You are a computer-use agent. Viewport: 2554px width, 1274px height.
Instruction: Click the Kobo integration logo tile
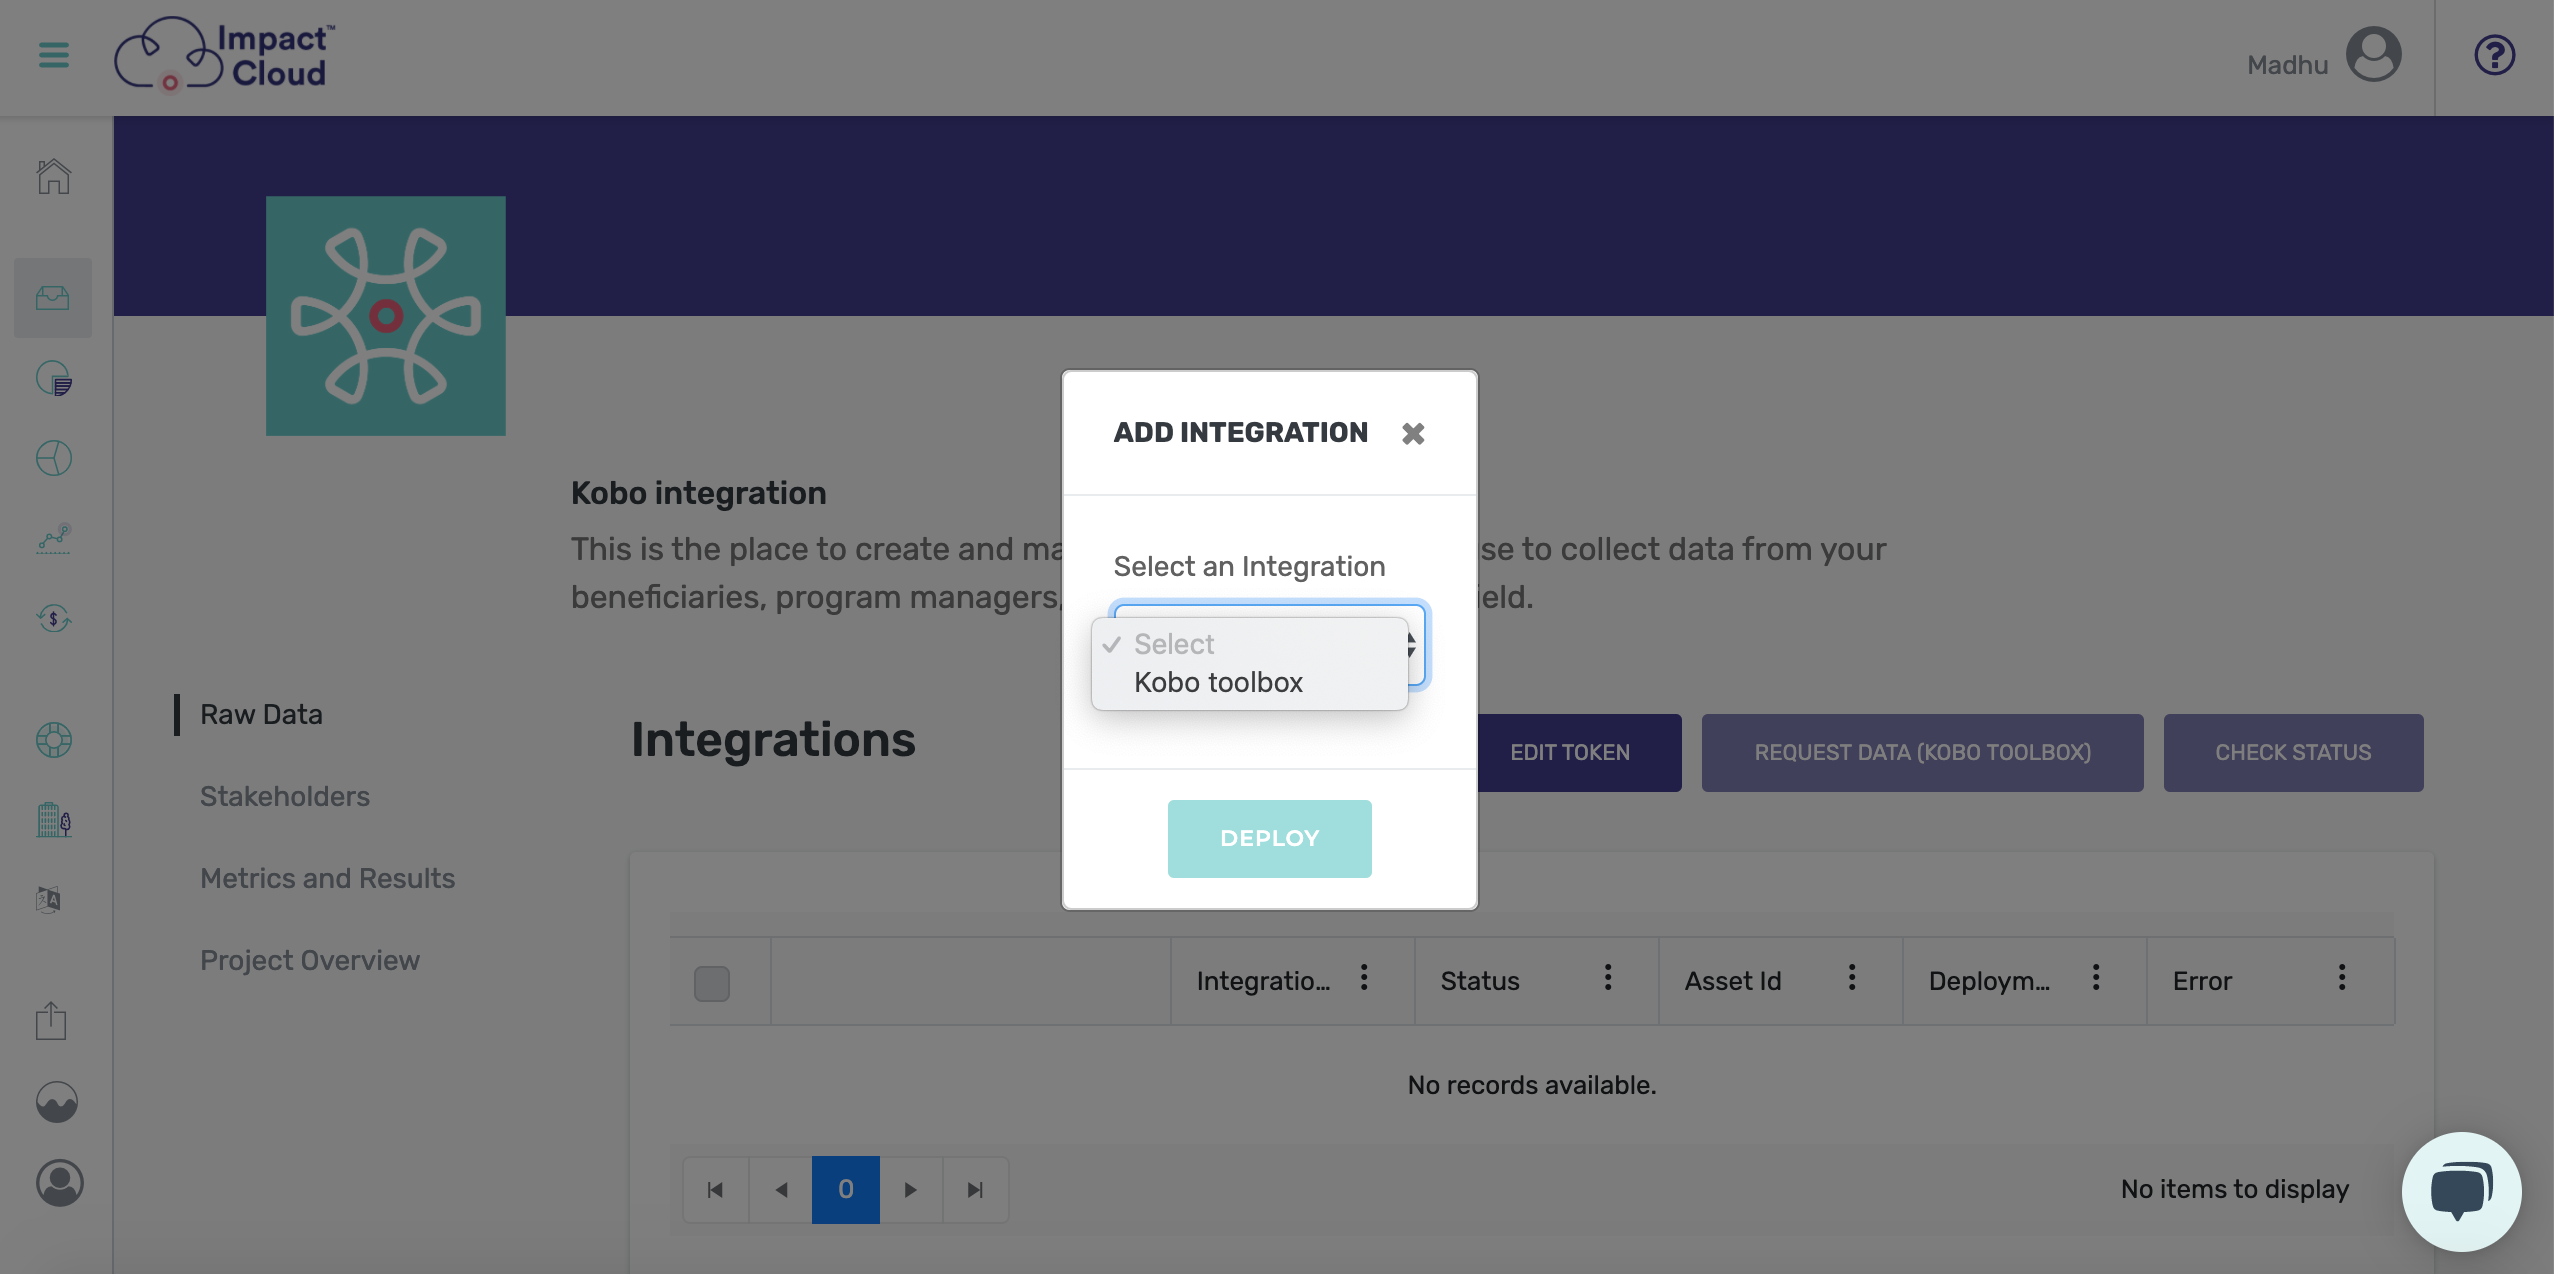(386, 316)
